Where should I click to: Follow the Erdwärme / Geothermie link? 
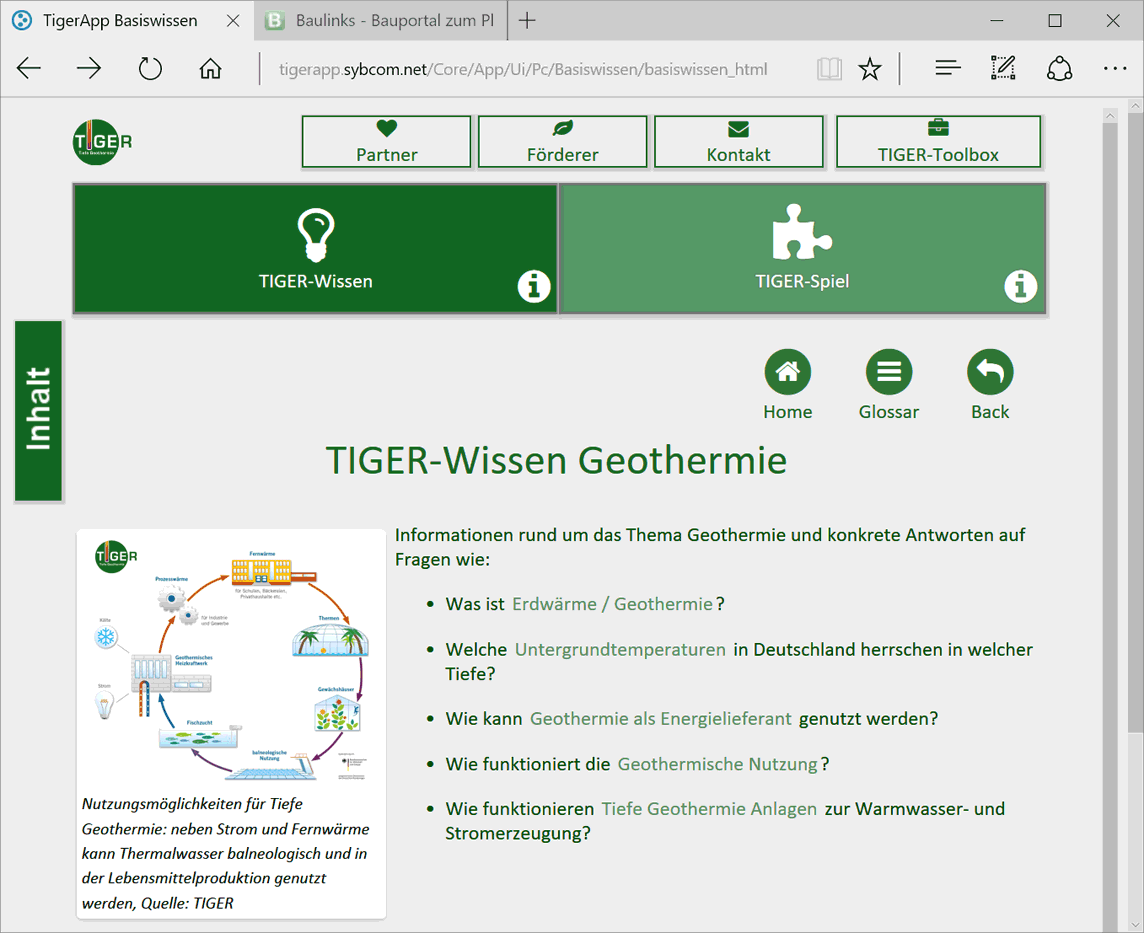coord(612,604)
